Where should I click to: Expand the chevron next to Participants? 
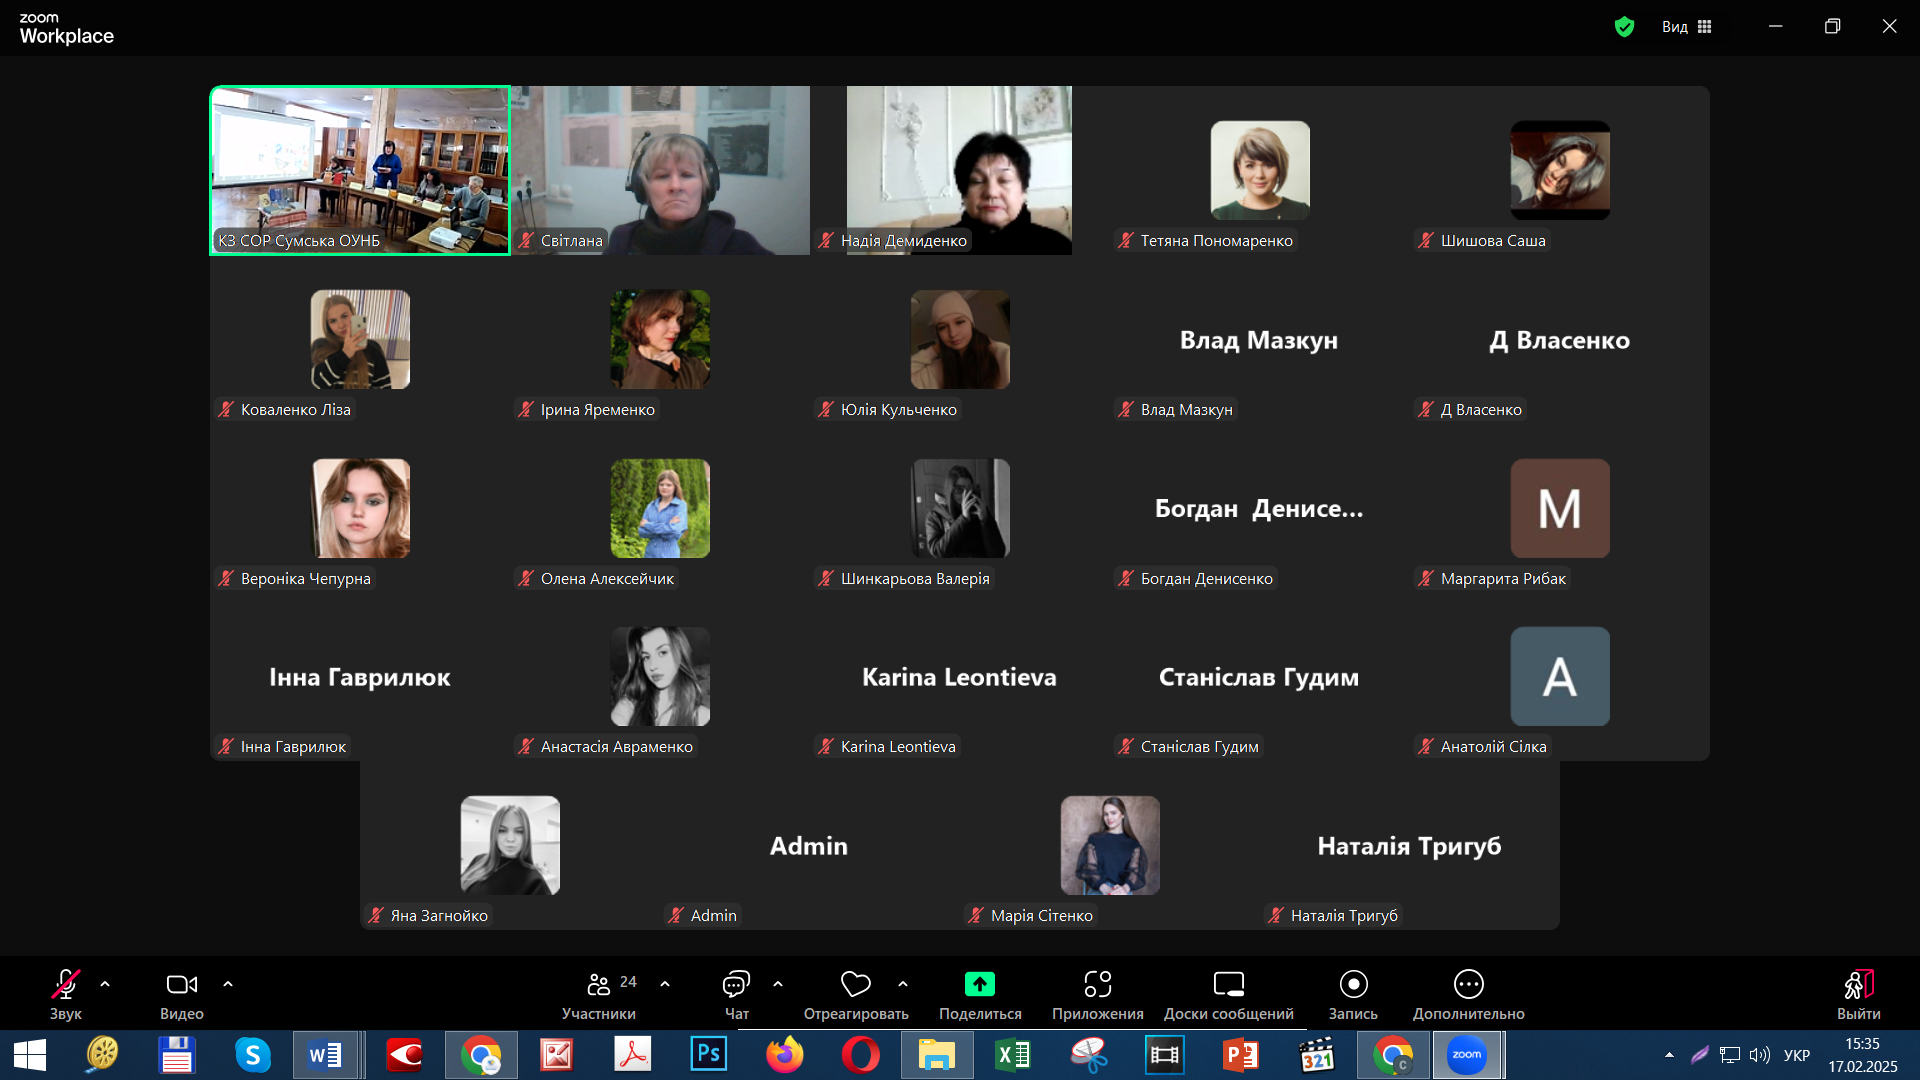click(665, 984)
